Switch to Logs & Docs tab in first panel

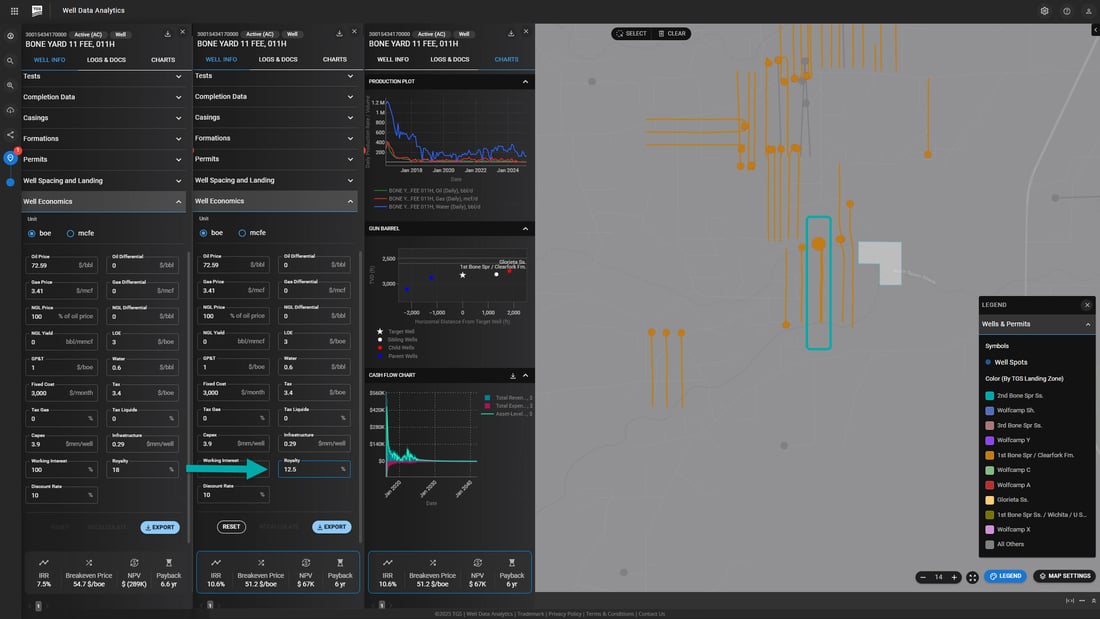(x=107, y=60)
